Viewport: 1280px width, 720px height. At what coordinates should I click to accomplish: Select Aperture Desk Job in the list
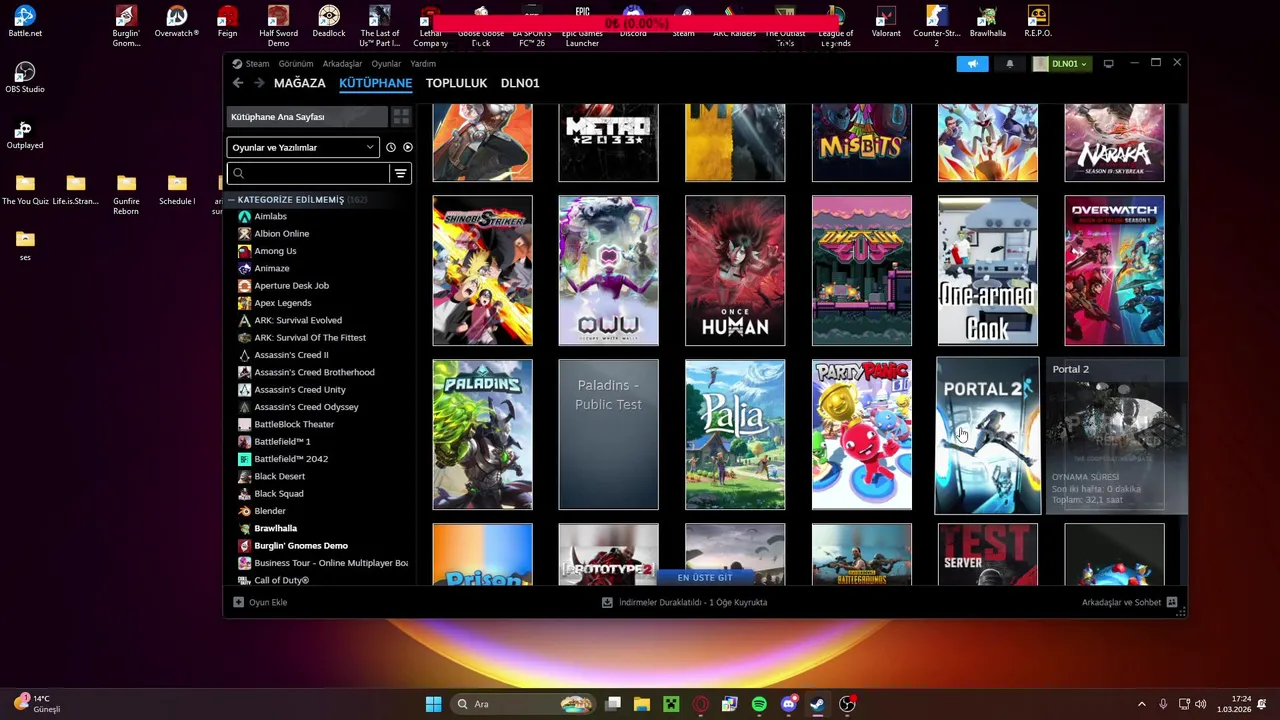click(291, 286)
